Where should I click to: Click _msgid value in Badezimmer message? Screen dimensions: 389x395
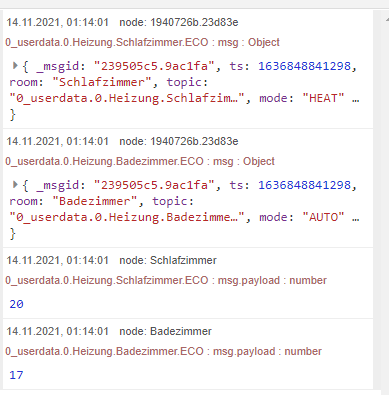[154, 185]
